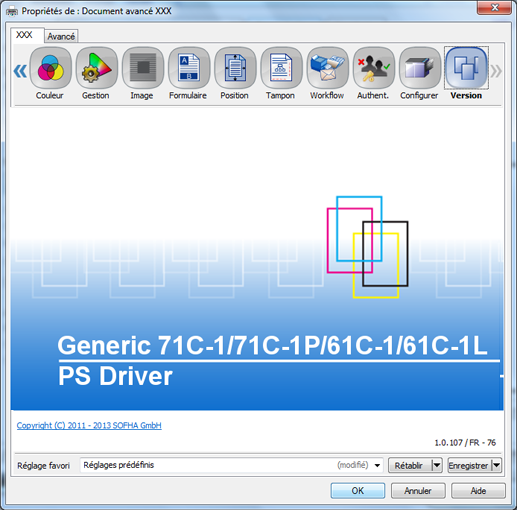Screen dimensions: 517x510
Task: Click the version text 1.0.107 / FR - 76
Action: tap(465, 443)
